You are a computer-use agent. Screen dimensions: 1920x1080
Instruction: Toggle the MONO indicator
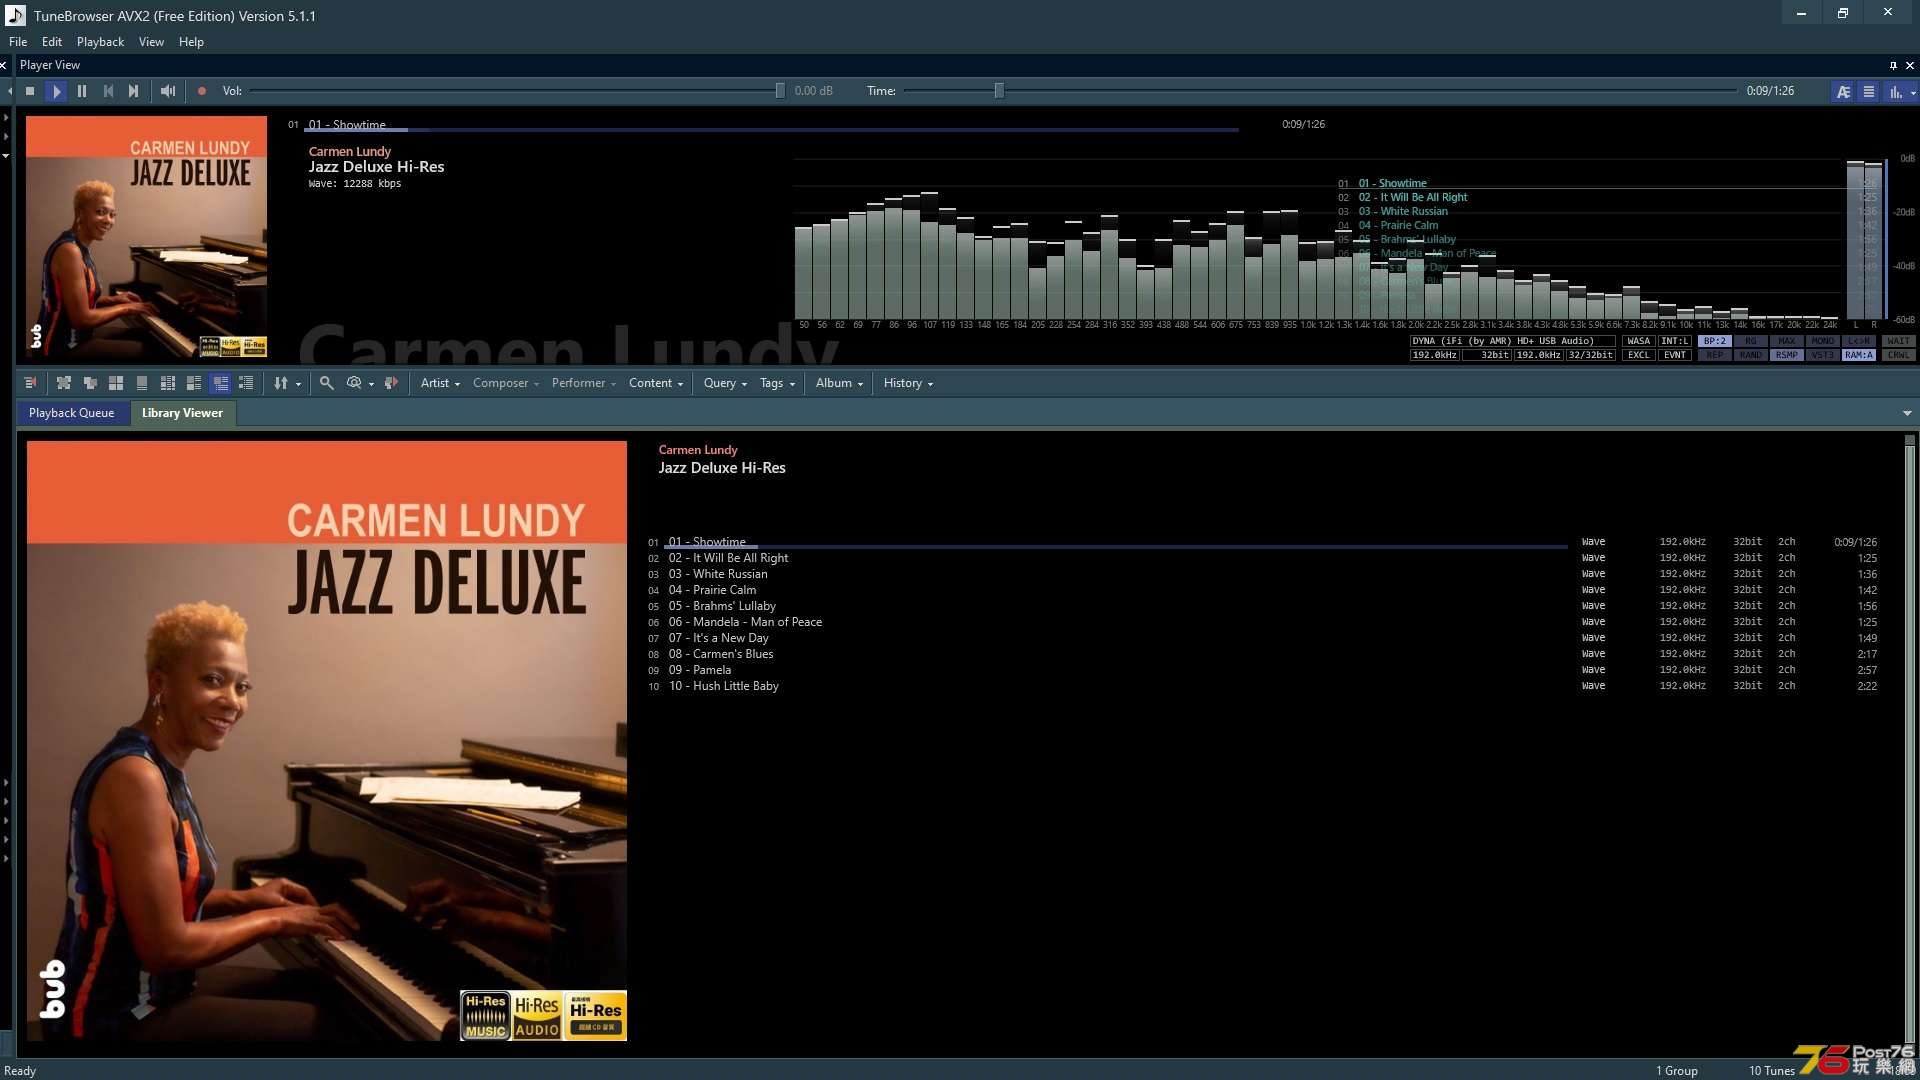(x=1822, y=341)
